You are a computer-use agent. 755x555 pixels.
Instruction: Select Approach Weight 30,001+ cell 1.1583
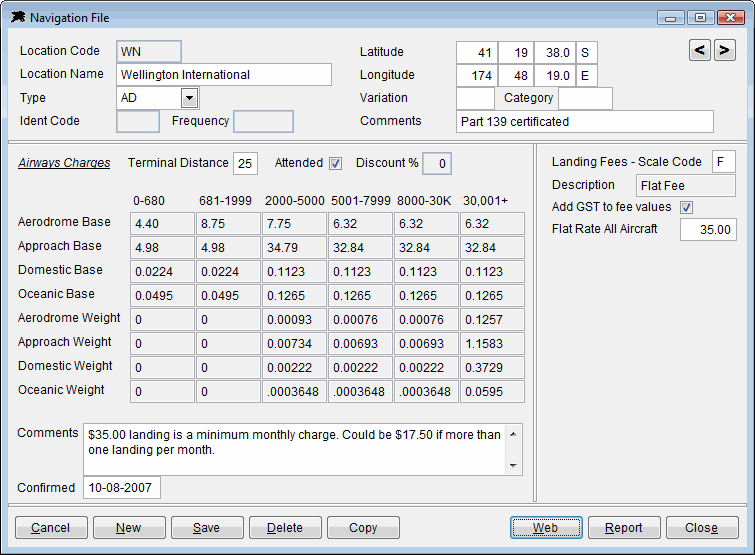click(492, 344)
